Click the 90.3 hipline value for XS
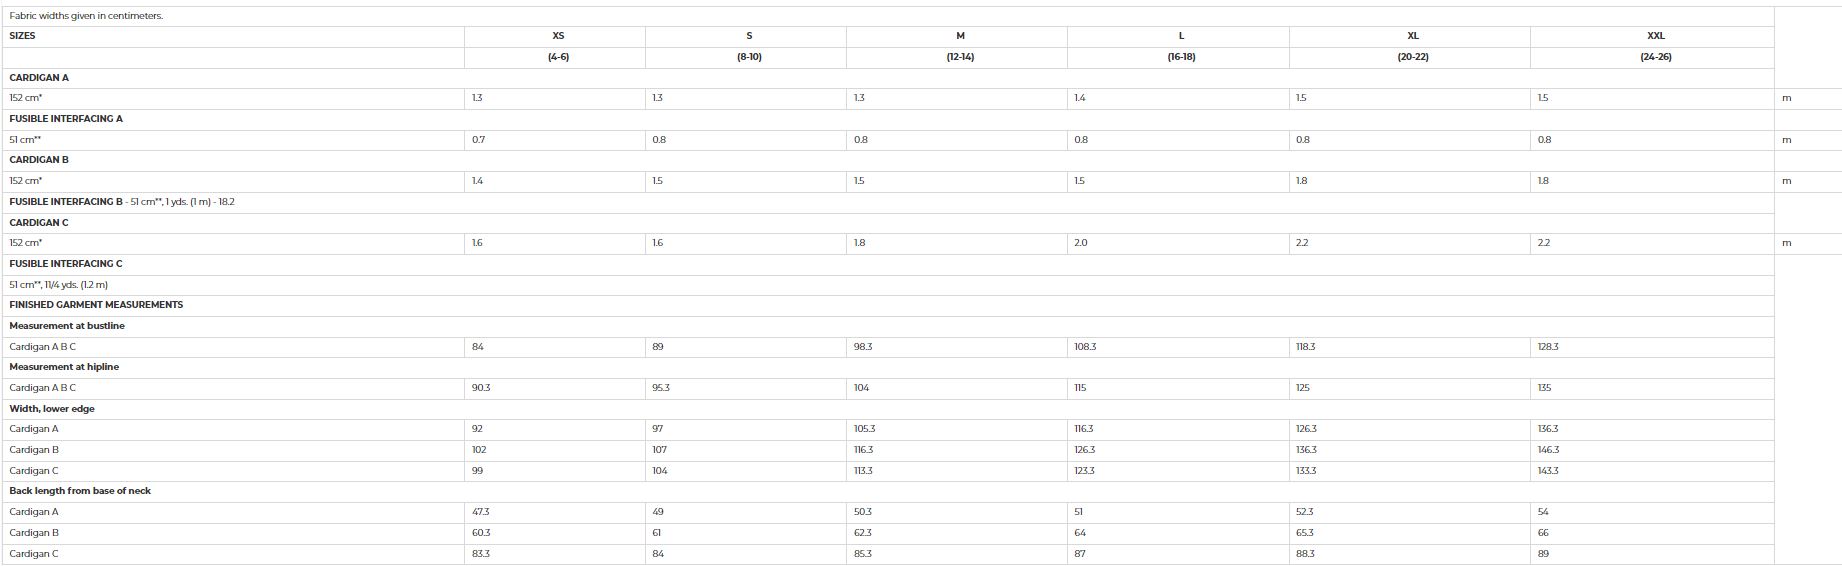 (481, 388)
